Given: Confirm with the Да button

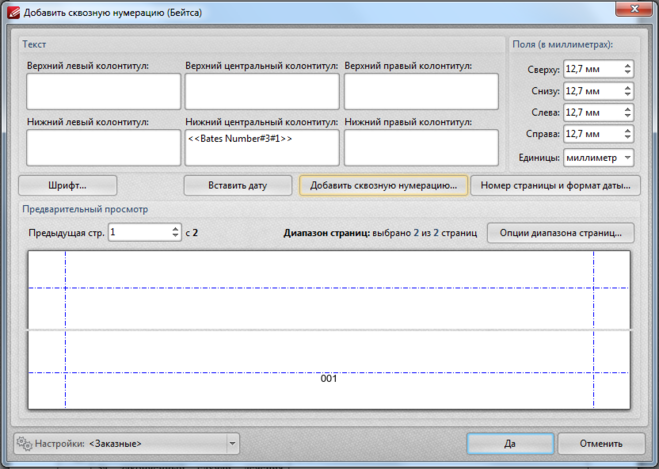Looking at the screenshot, I should coord(509,443).
